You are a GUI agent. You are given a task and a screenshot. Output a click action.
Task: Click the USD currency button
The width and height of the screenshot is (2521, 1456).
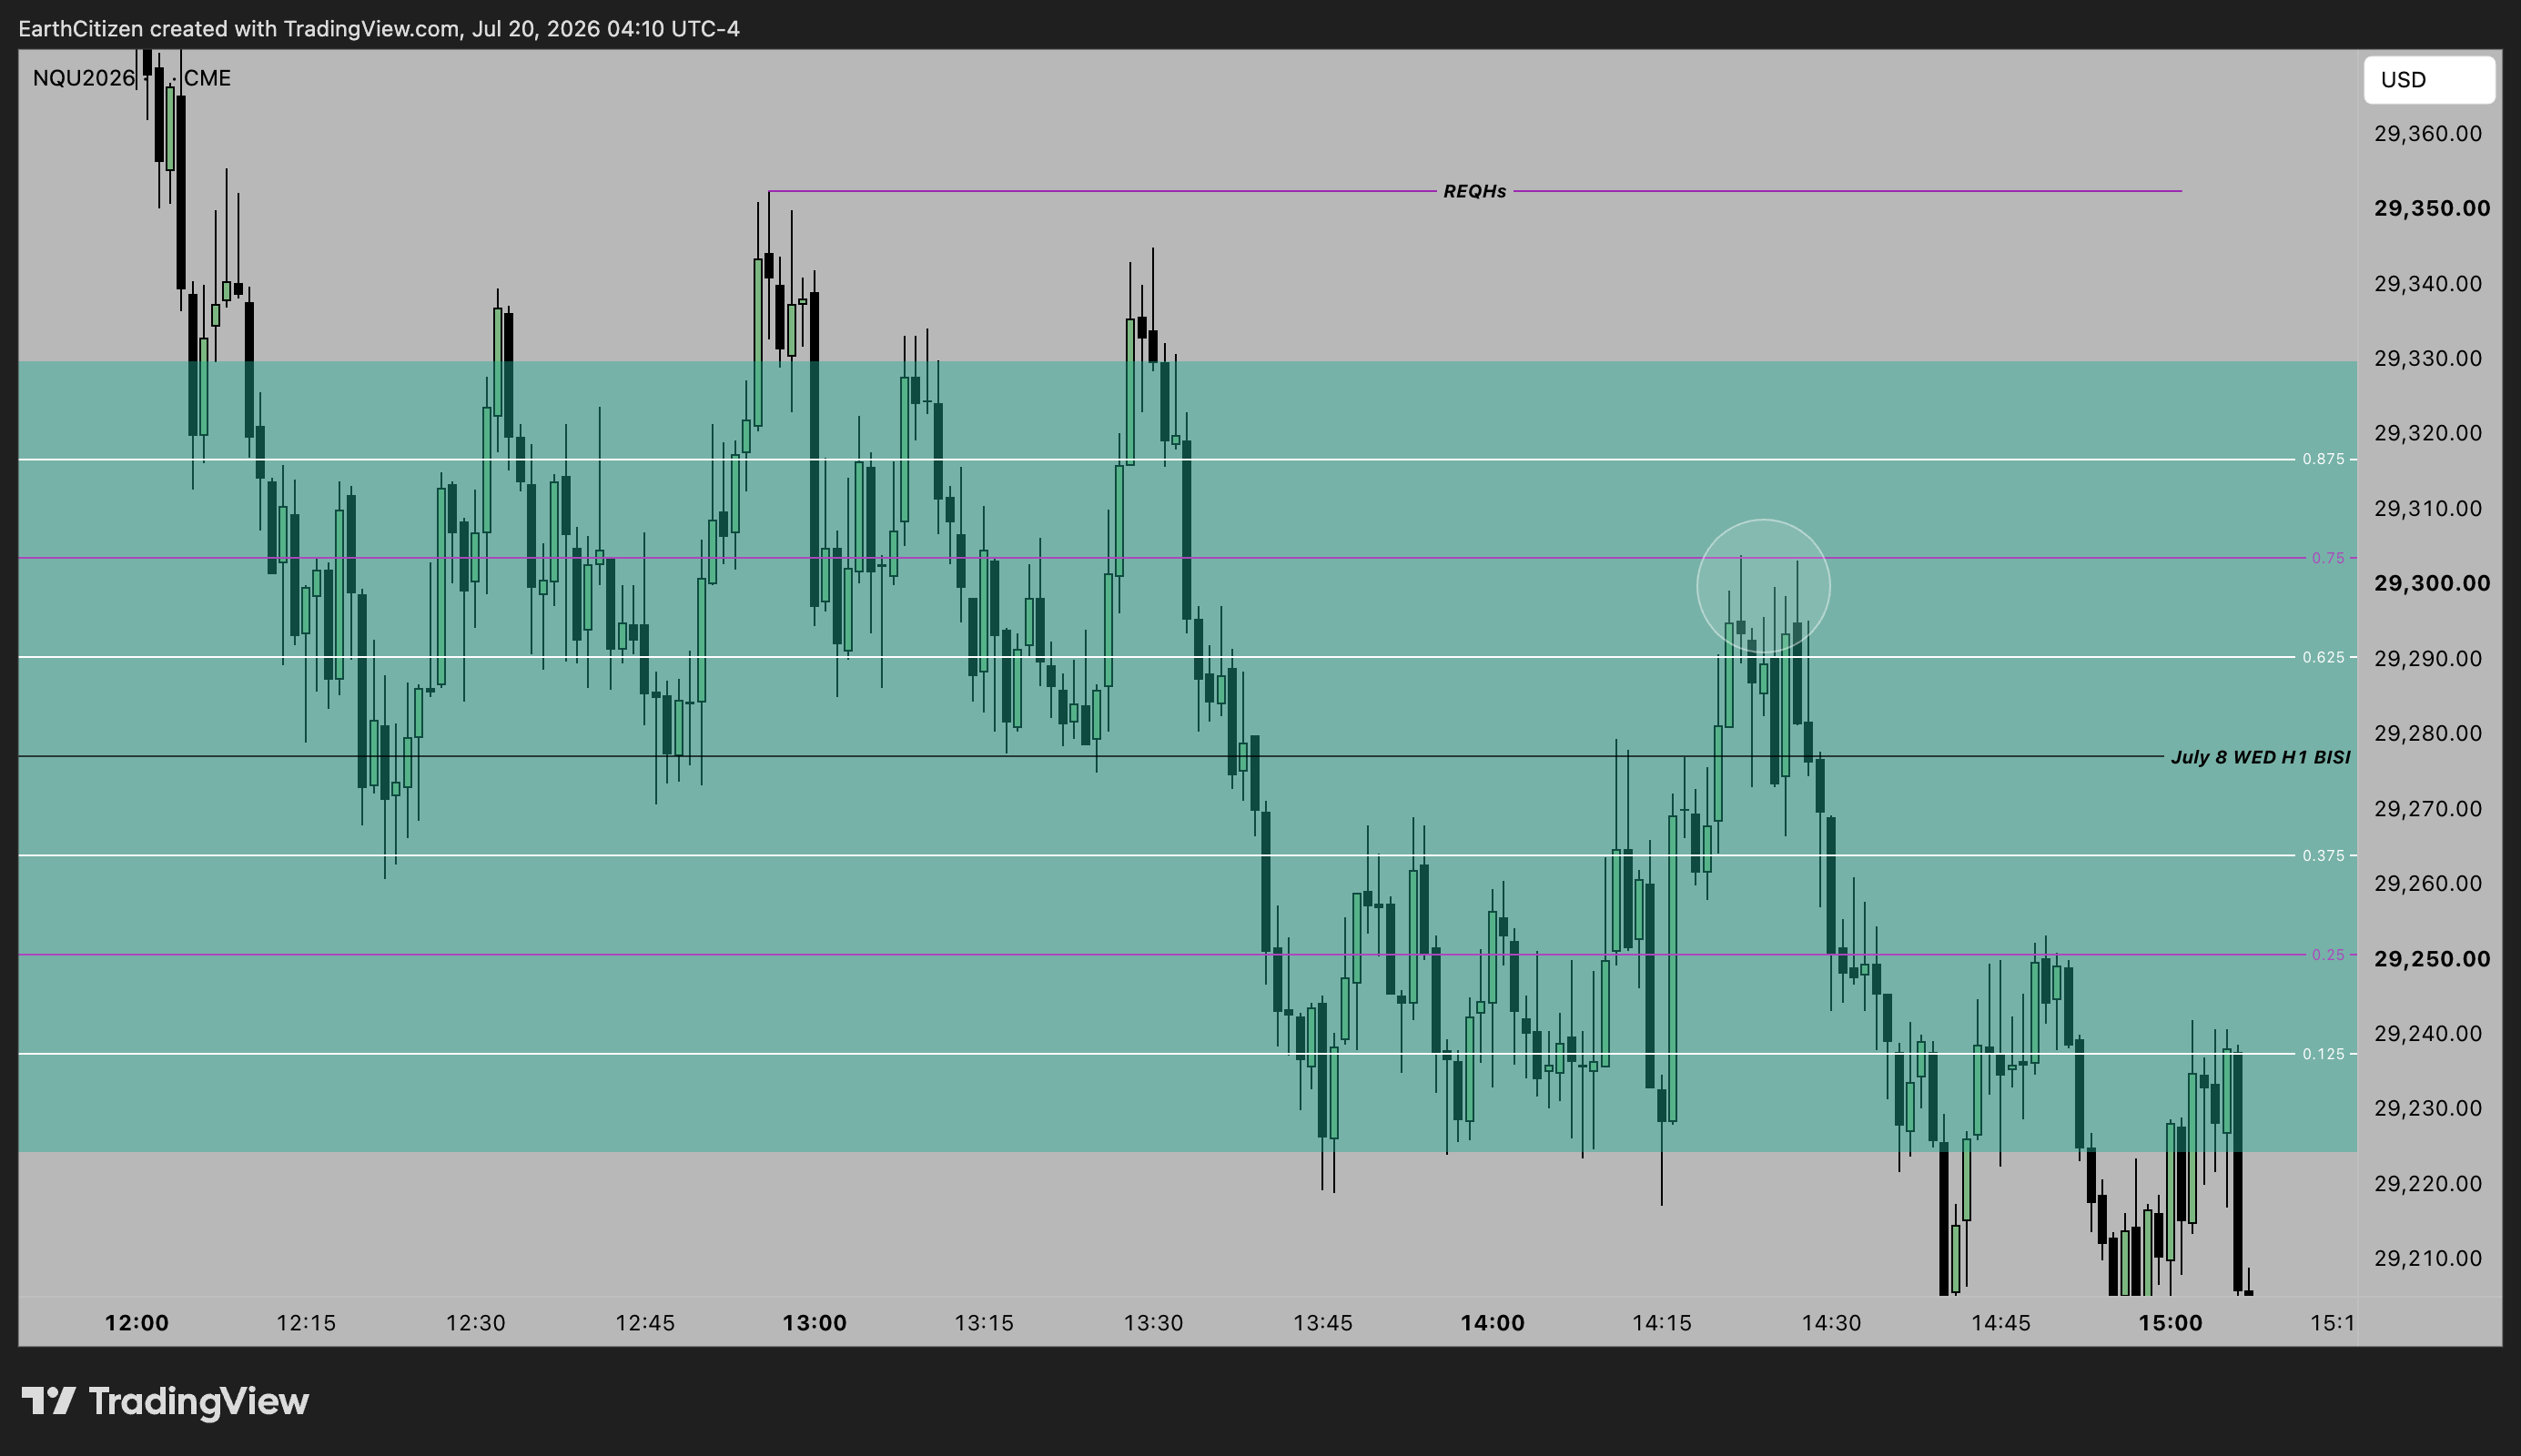click(x=2428, y=80)
